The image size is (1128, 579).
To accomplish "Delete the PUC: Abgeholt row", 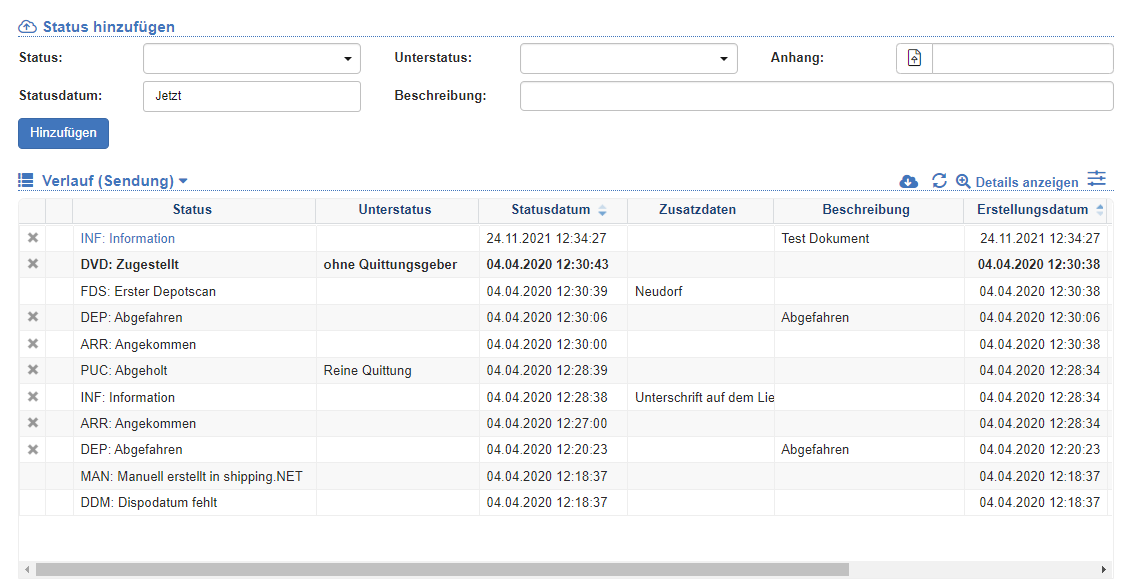I will click(x=32, y=370).
